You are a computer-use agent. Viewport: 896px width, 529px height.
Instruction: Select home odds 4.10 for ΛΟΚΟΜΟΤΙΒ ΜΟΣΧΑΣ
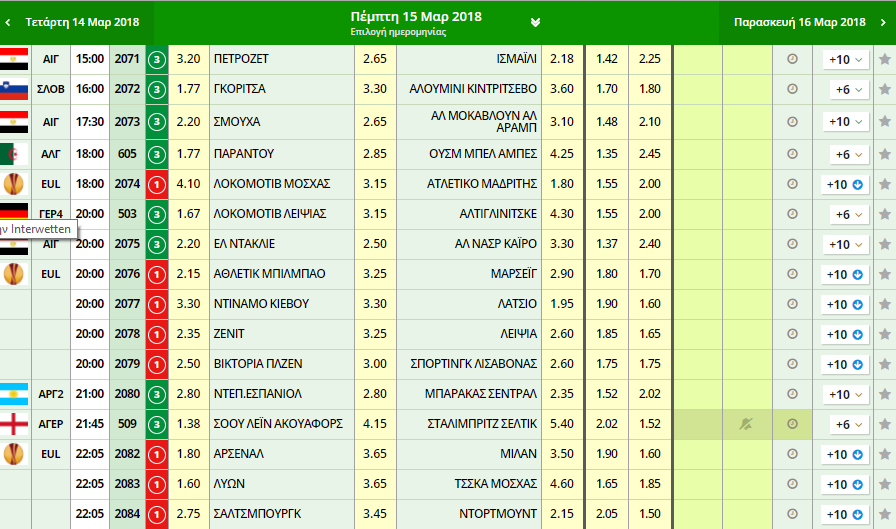click(188, 184)
